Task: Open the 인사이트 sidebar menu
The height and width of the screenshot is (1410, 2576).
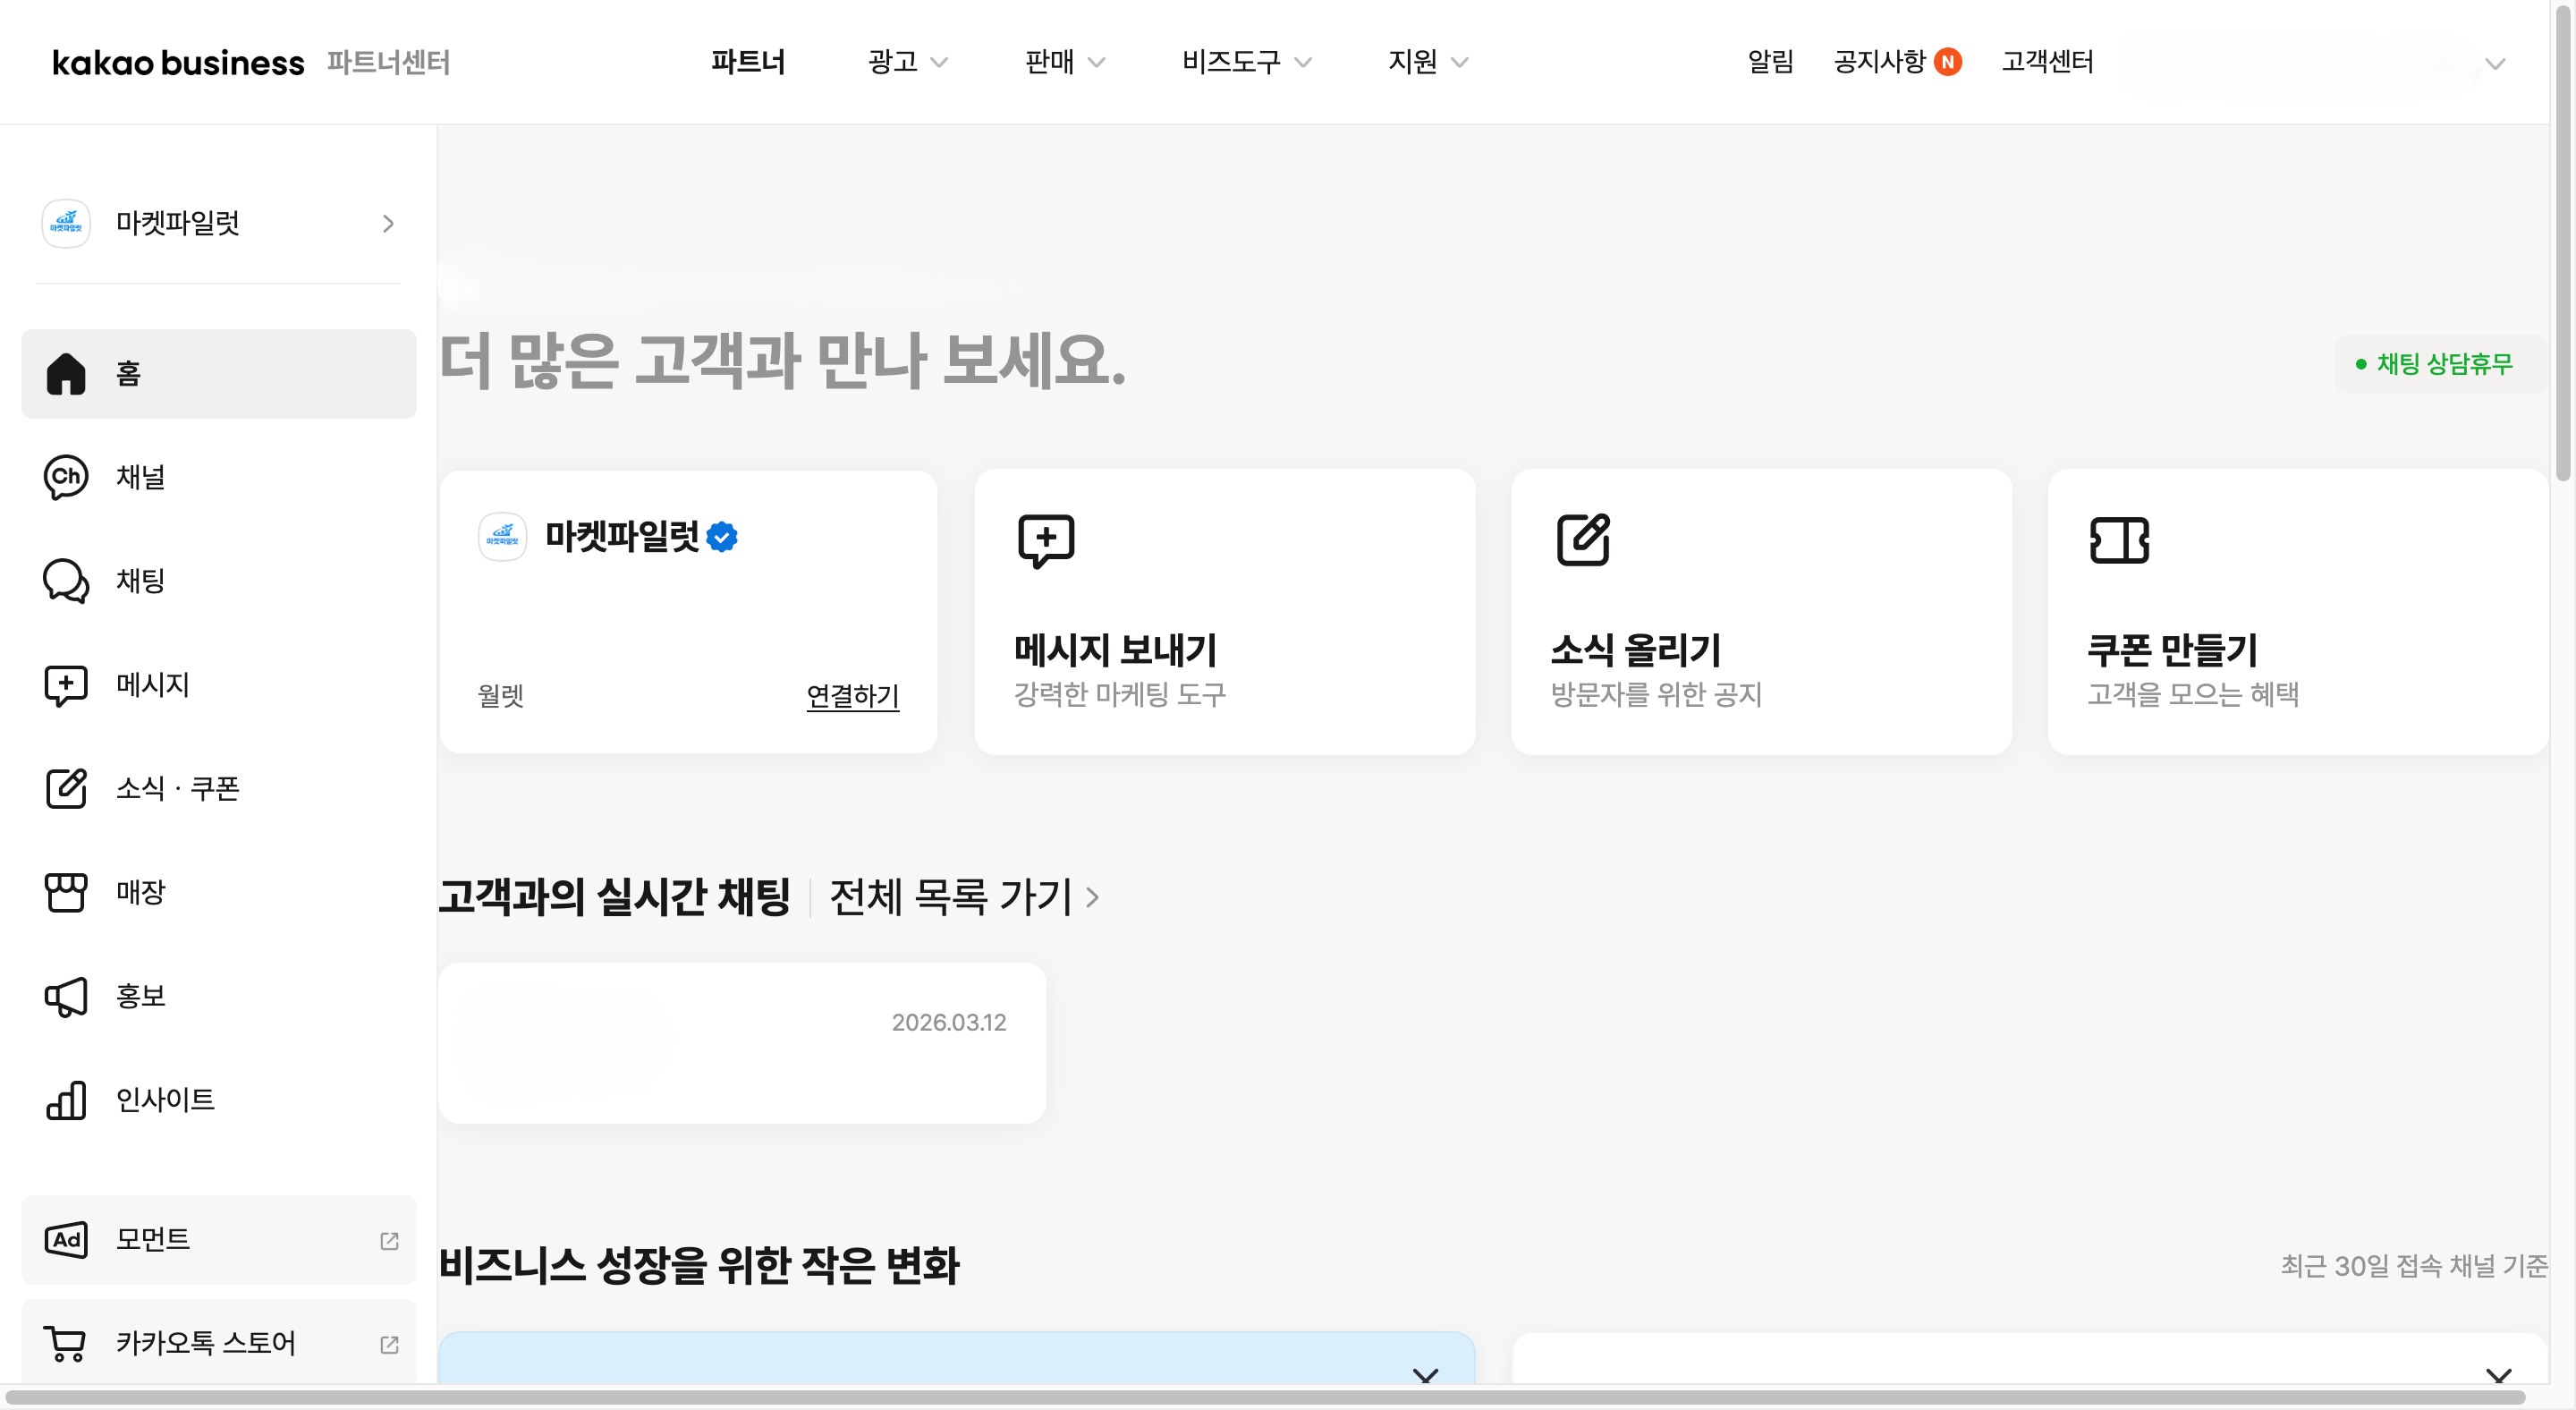Action: (219, 1100)
